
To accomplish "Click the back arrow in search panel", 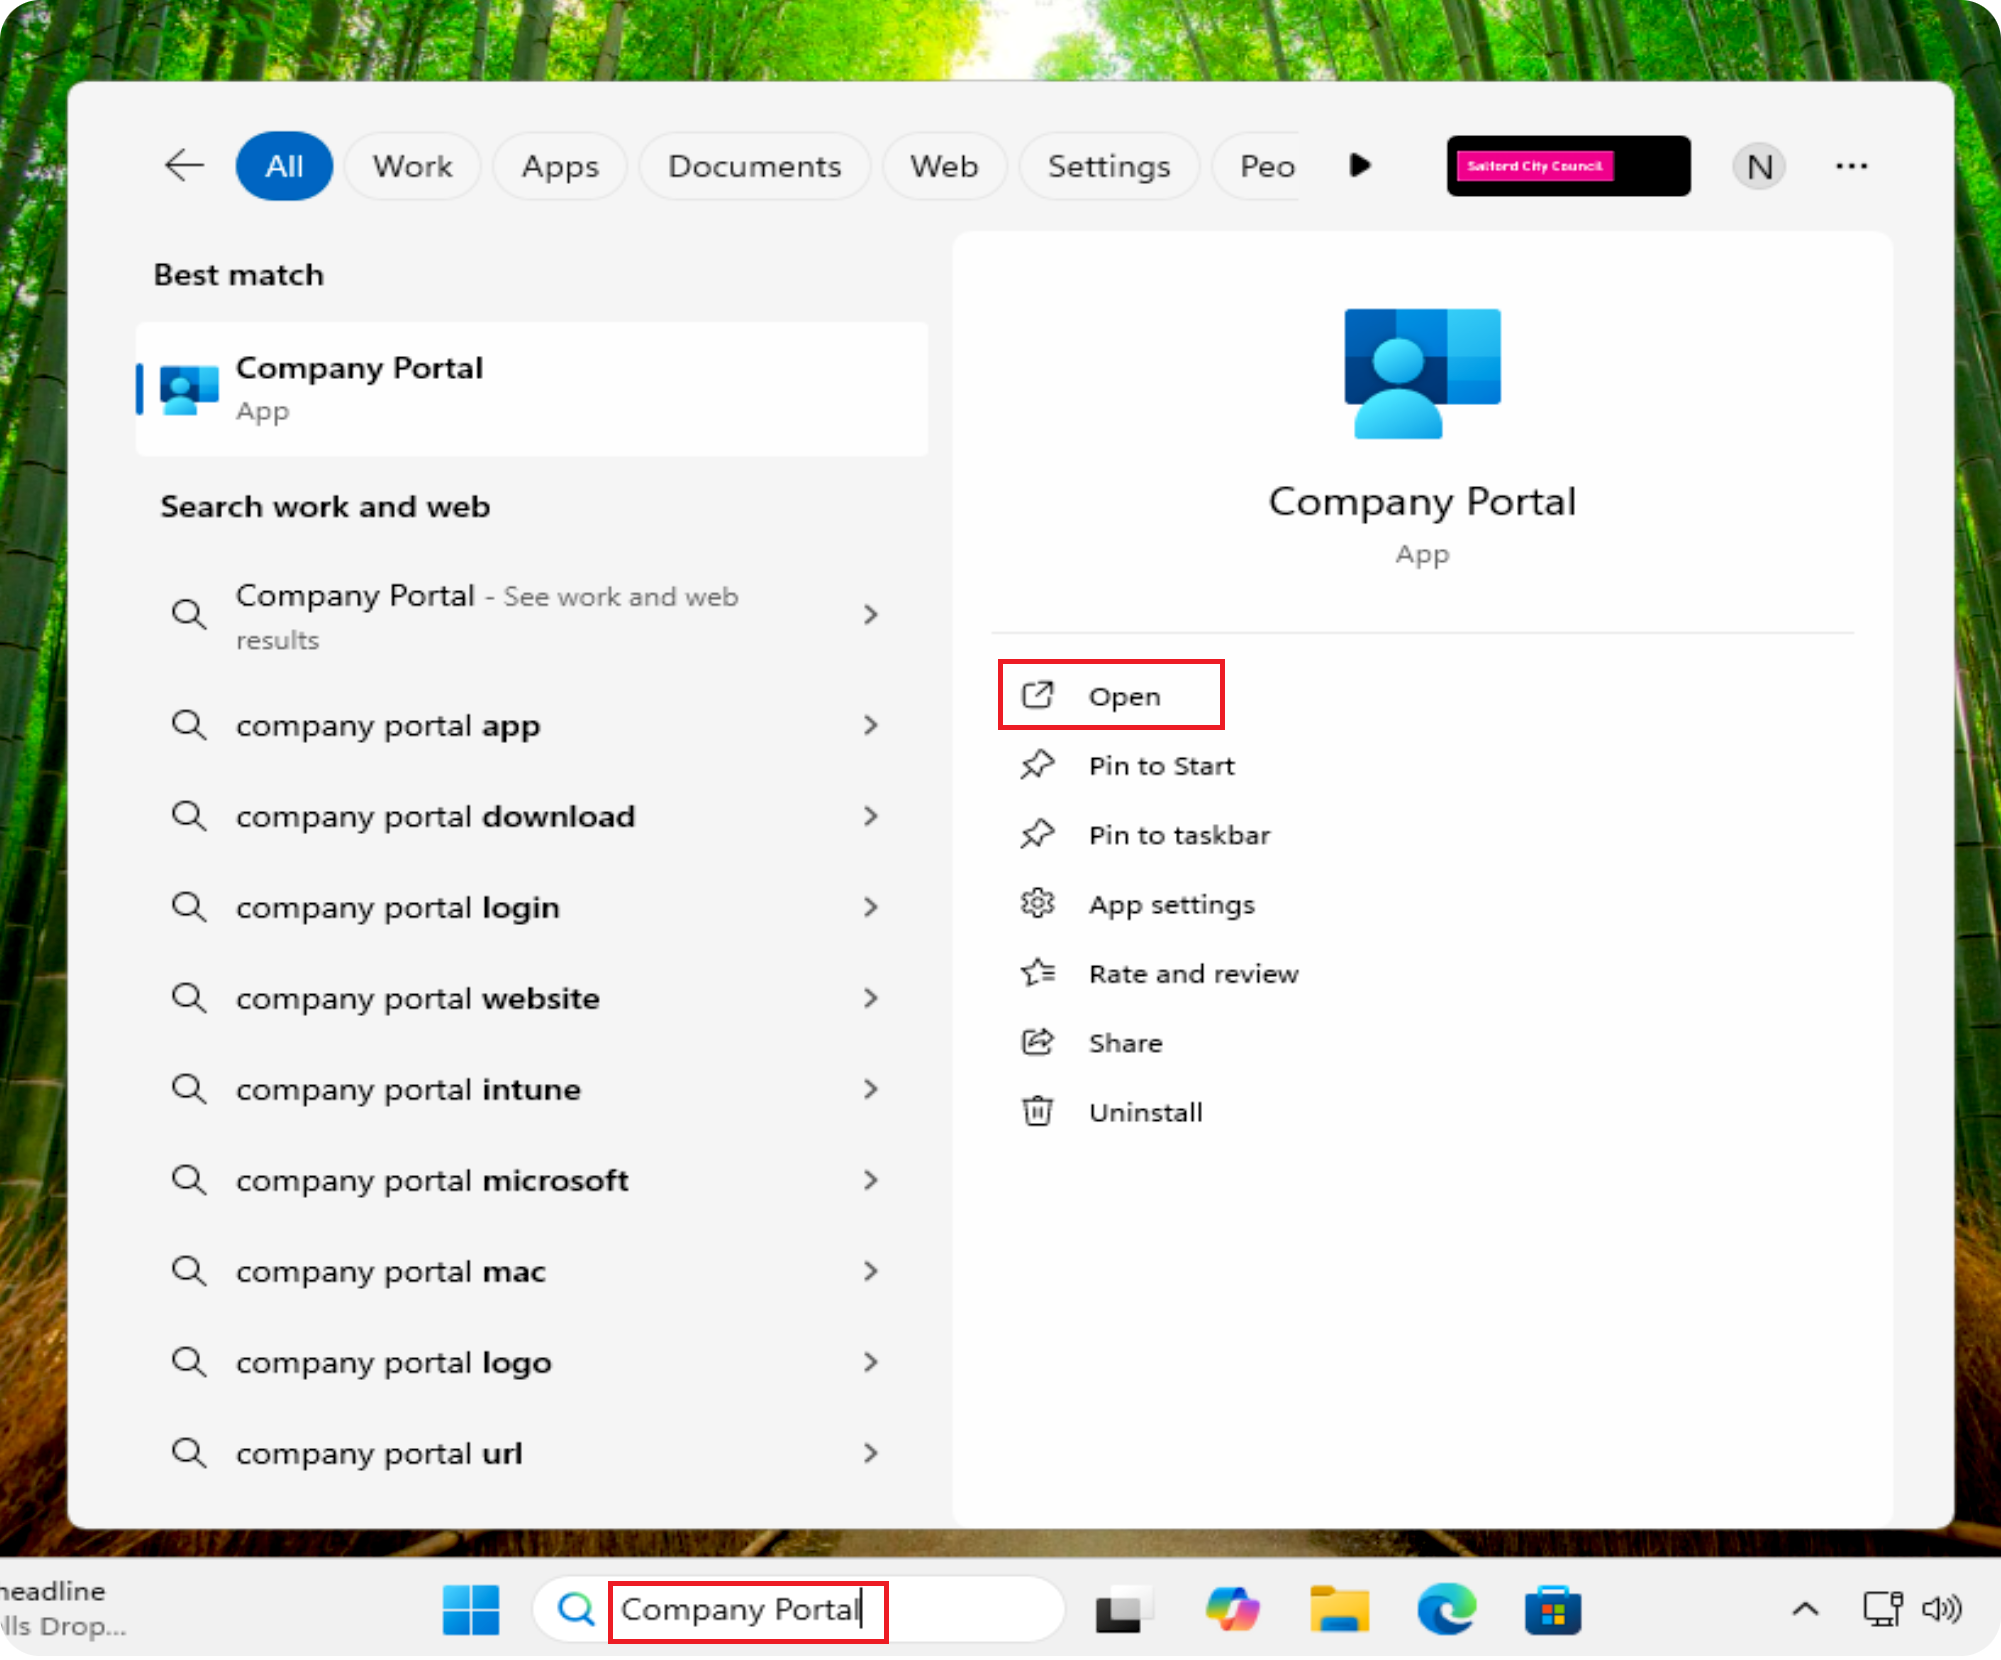I will pos(184,165).
